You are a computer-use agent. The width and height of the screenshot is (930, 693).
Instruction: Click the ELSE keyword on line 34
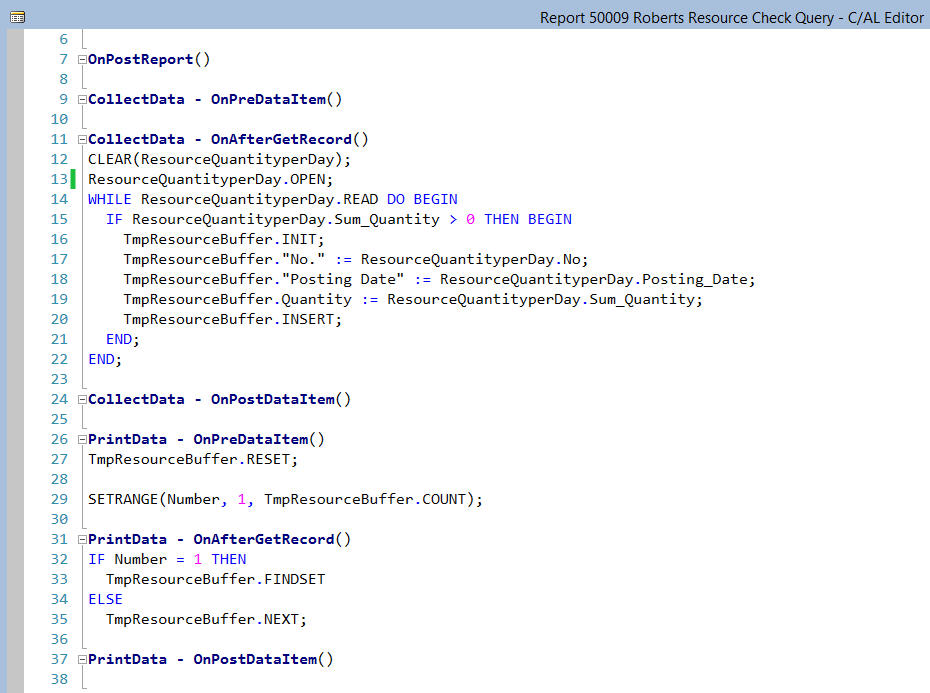coord(105,599)
